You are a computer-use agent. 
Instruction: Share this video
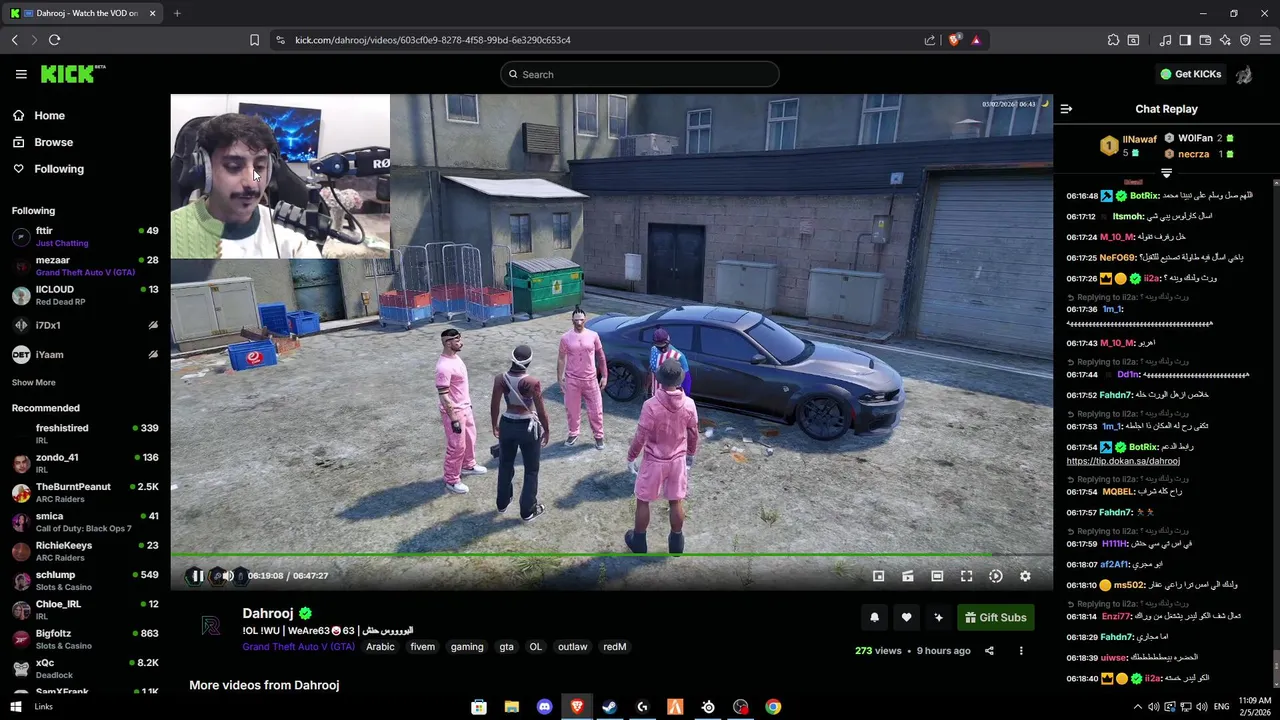tap(989, 651)
